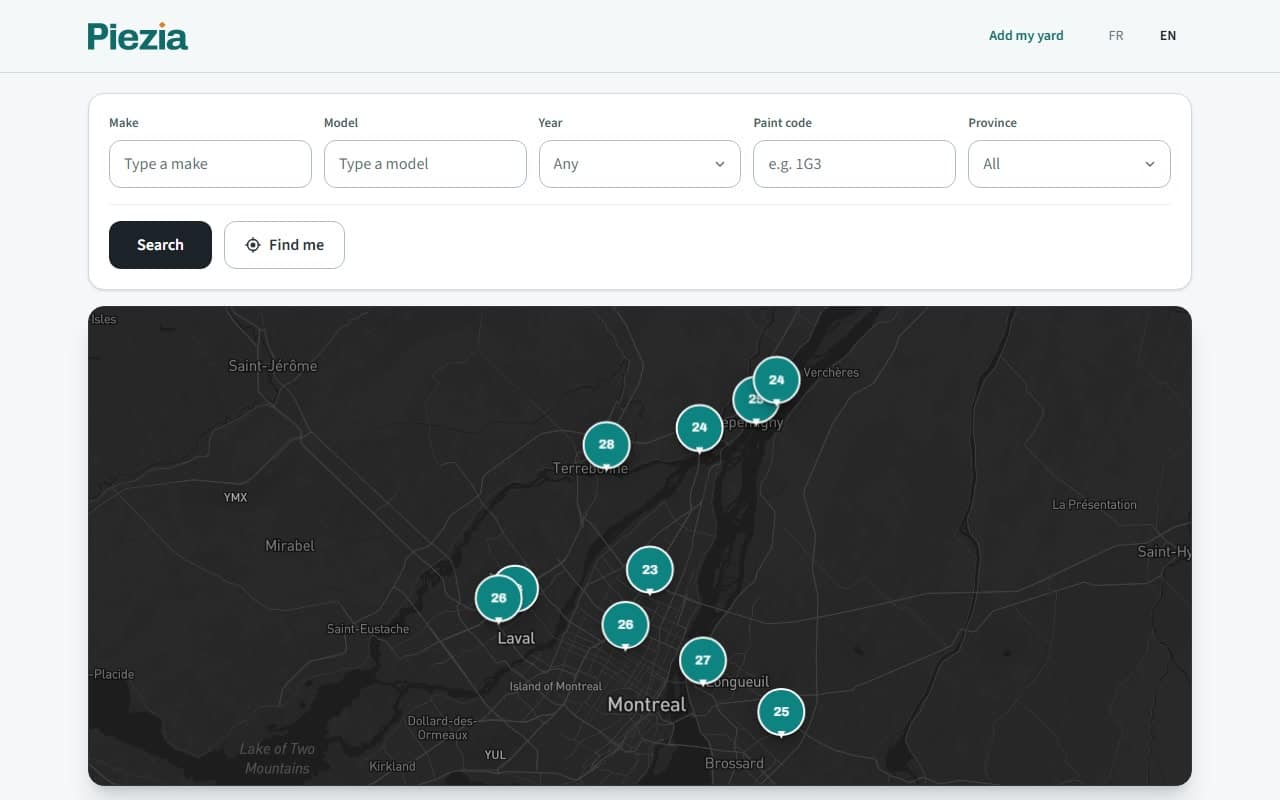Open the Add my yard link
The width and height of the screenshot is (1280, 800).
[1026, 36]
